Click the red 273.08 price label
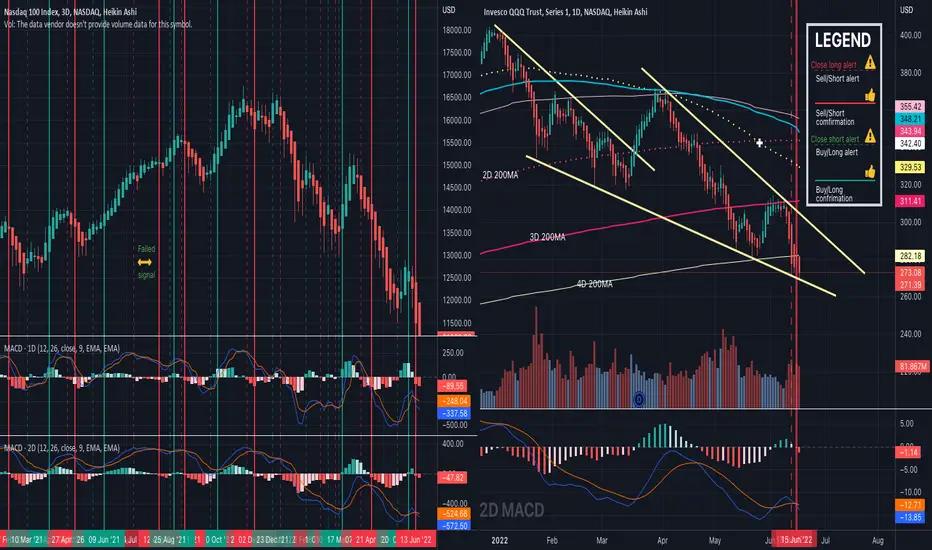 tap(910, 272)
